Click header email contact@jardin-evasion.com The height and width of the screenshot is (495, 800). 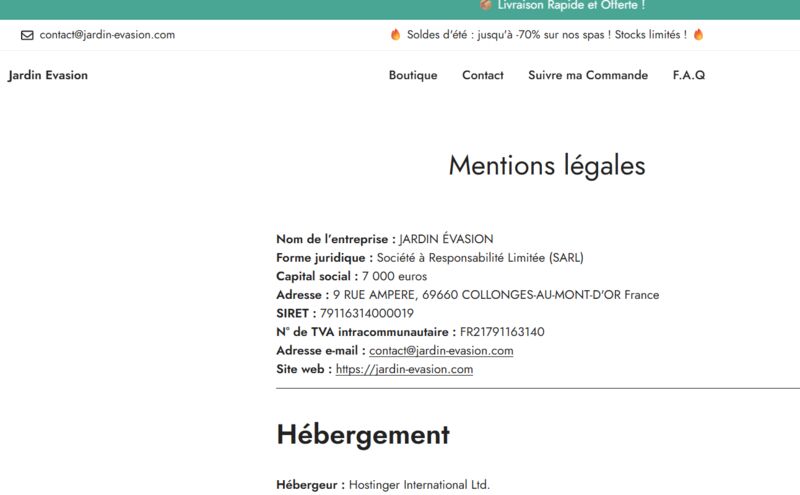click(x=107, y=35)
